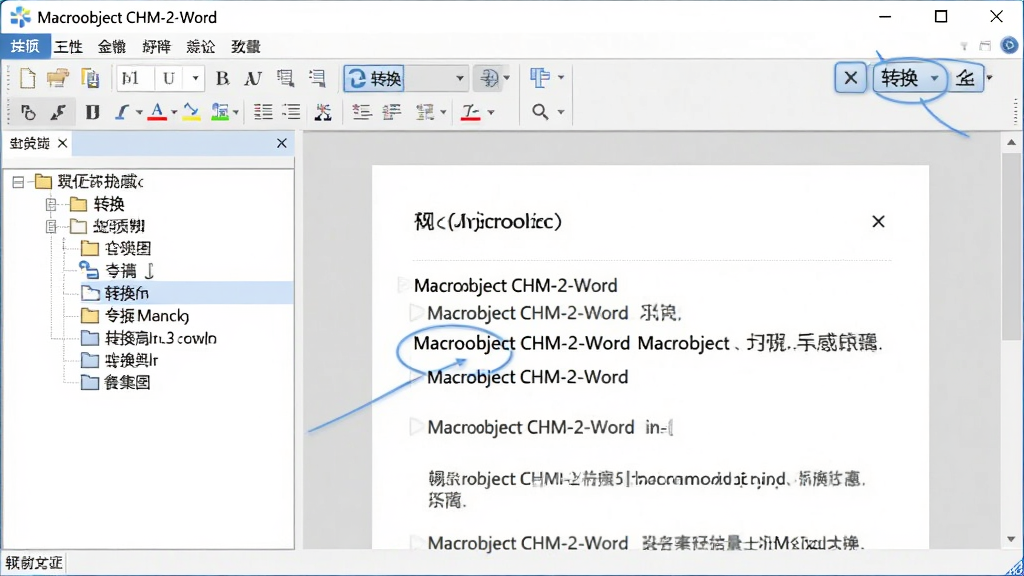Open the 王性 menu
This screenshot has width=1024, height=576.
(69, 46)
